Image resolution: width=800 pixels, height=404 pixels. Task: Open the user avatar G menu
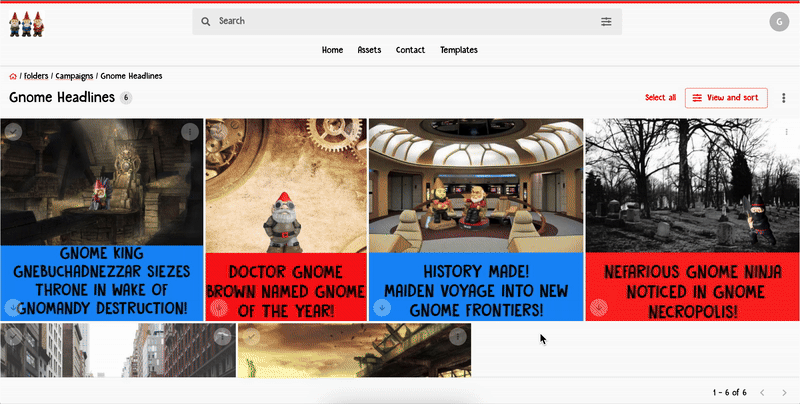779,22
